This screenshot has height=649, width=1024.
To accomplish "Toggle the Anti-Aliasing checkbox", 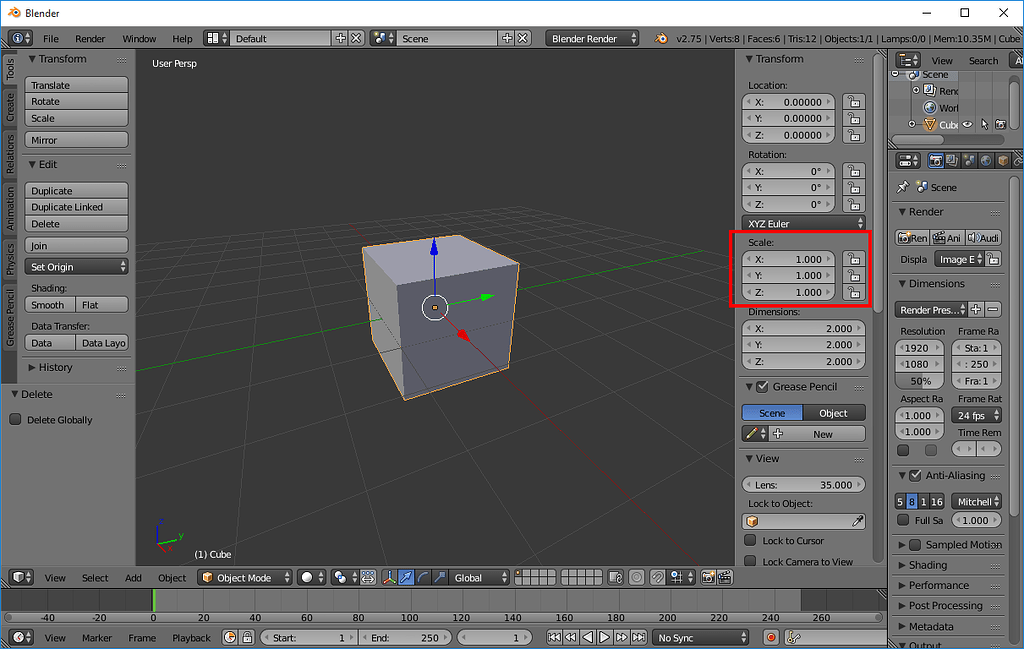I will click(915, 475).
